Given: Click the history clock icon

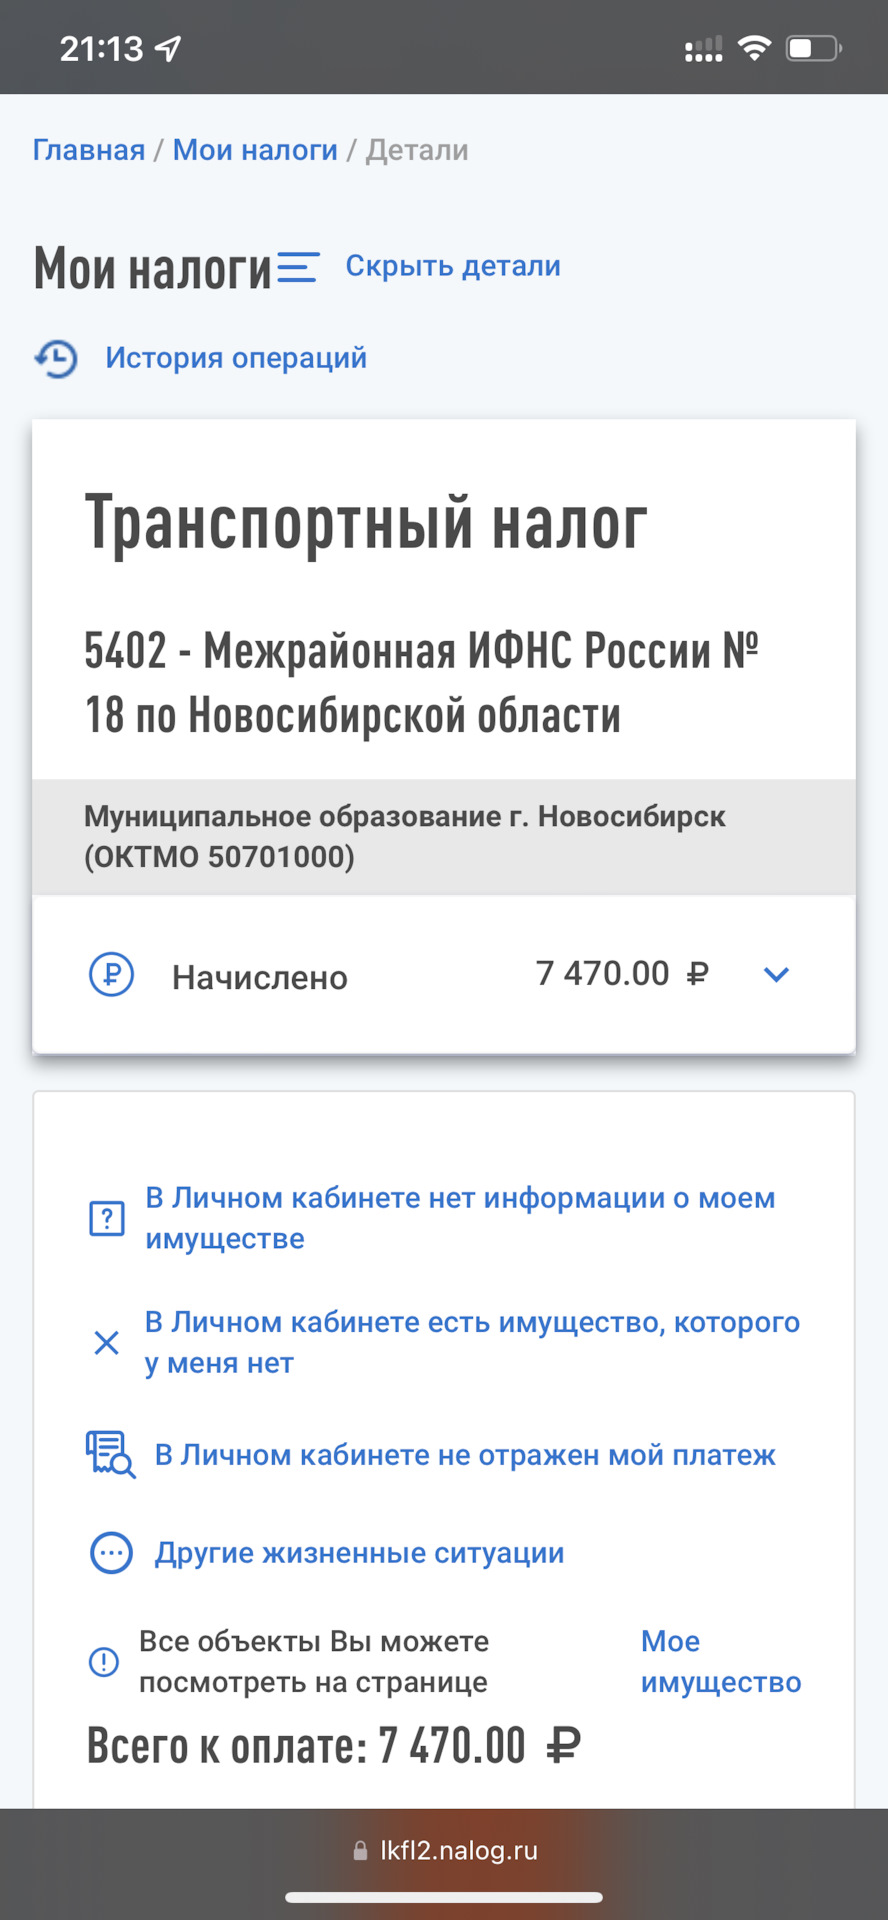Looking at the screenshot, I should [x=56, y=359].
